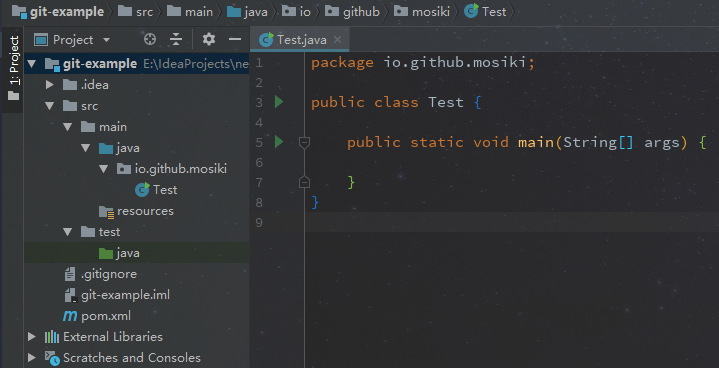
Task: Click the blue java source folder icon
Action: click(x=106, y=148)
